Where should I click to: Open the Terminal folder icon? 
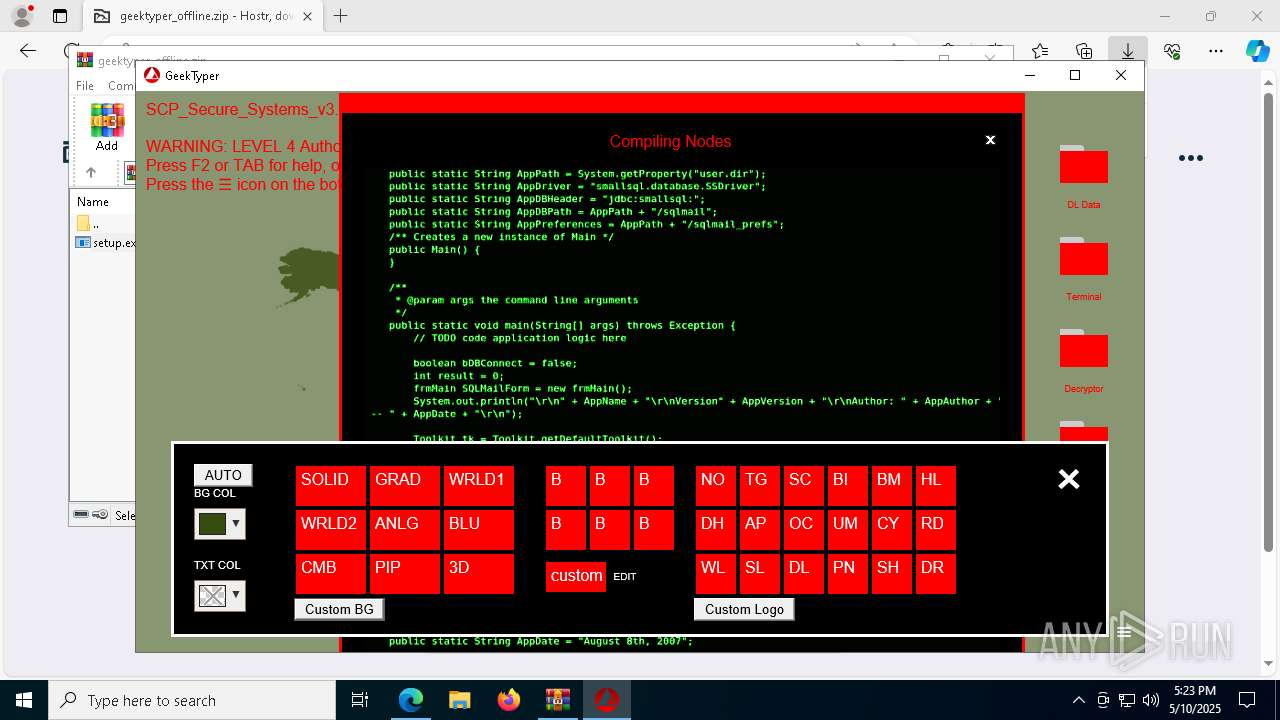1083,258
